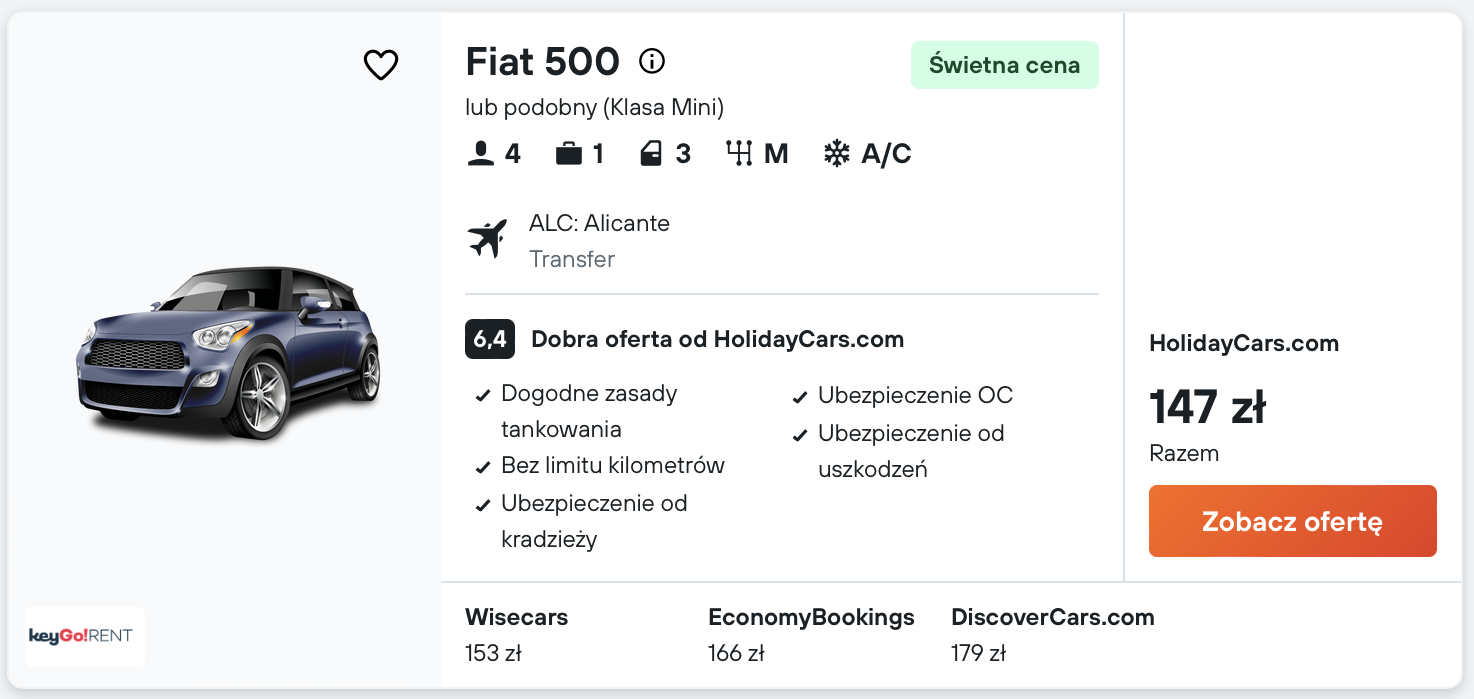Click the passenger seats icon

click(x=481, y=154)
